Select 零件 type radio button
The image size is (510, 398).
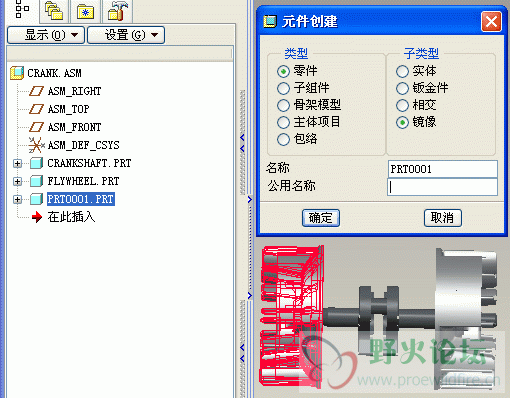click(x=283, y=71)
